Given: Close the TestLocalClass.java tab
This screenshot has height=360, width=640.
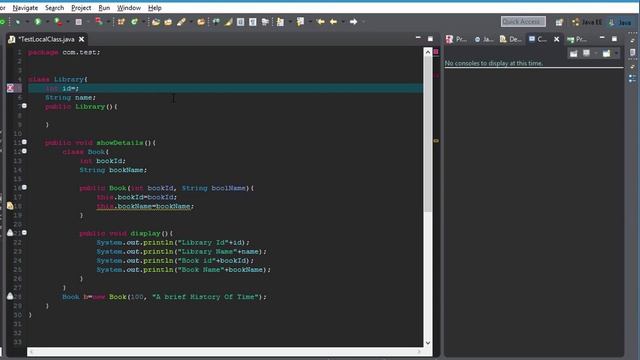Looking at the screenshot, I should coord(82,39).
